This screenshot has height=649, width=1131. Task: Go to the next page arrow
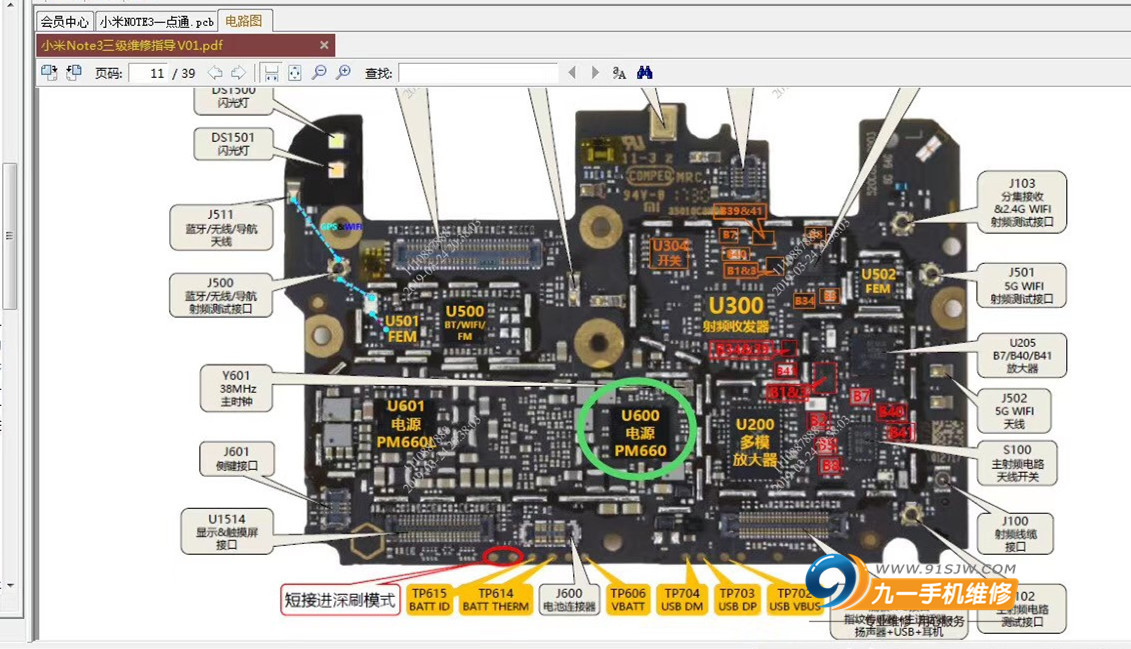click(x=238, y=72)
